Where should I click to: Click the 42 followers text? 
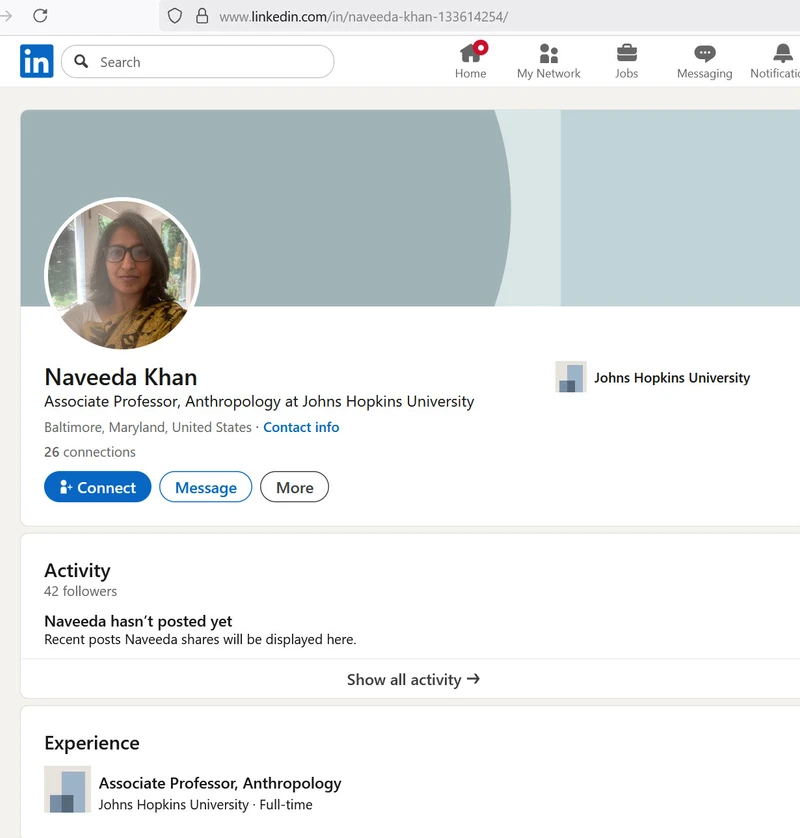pyautogui.click(x=80, y=592)
